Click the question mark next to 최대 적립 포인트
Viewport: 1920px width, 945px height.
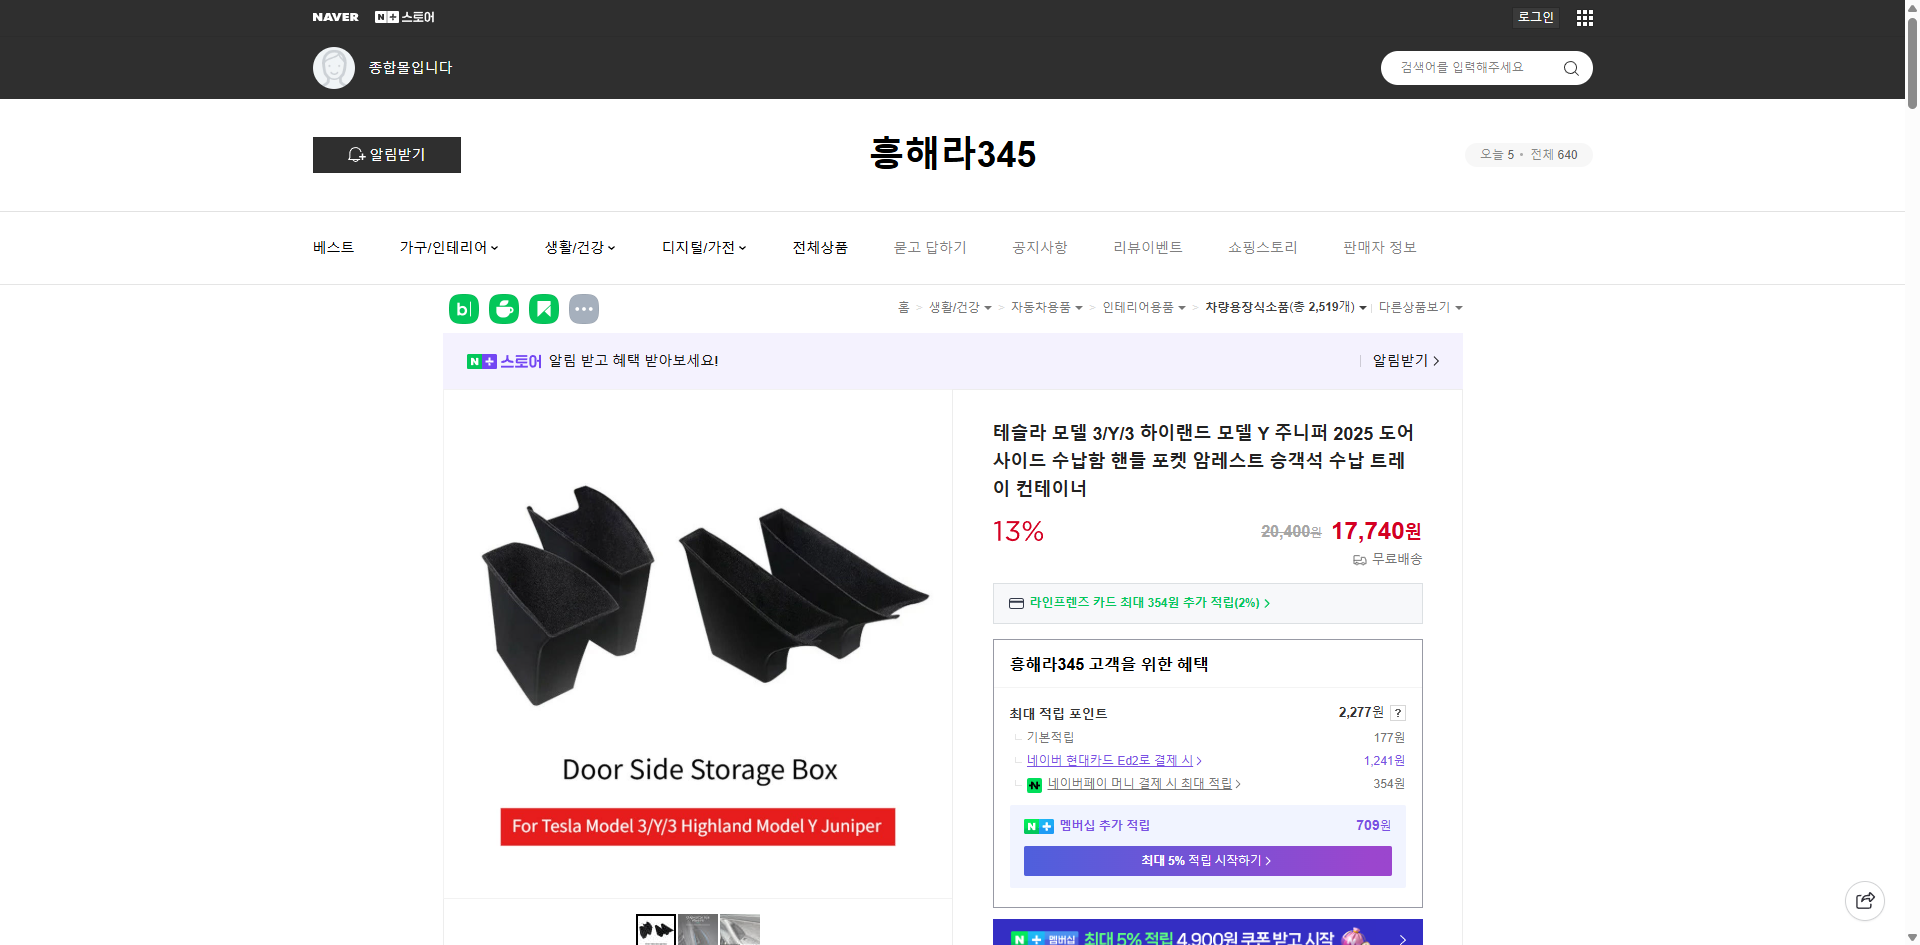[1397, 713]
